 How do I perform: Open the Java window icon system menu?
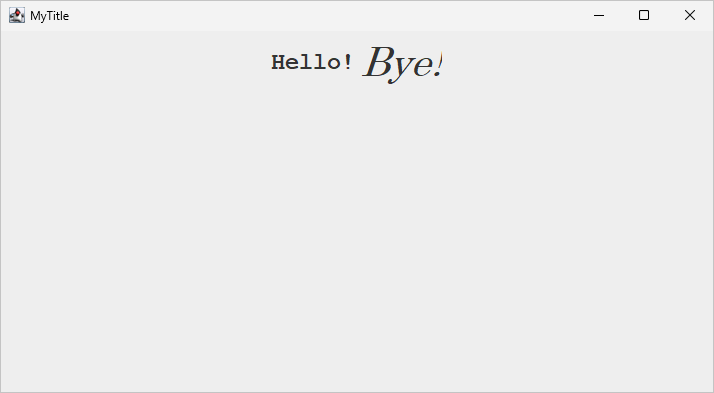click(17, 15)
